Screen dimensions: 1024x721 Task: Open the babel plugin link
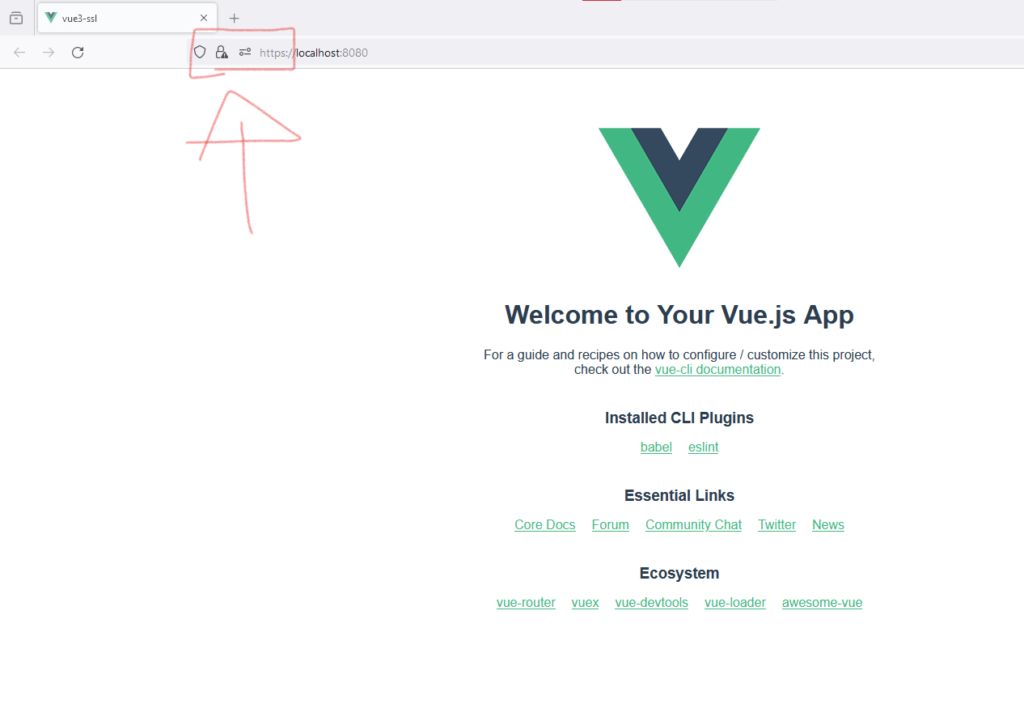pos(656,447)
